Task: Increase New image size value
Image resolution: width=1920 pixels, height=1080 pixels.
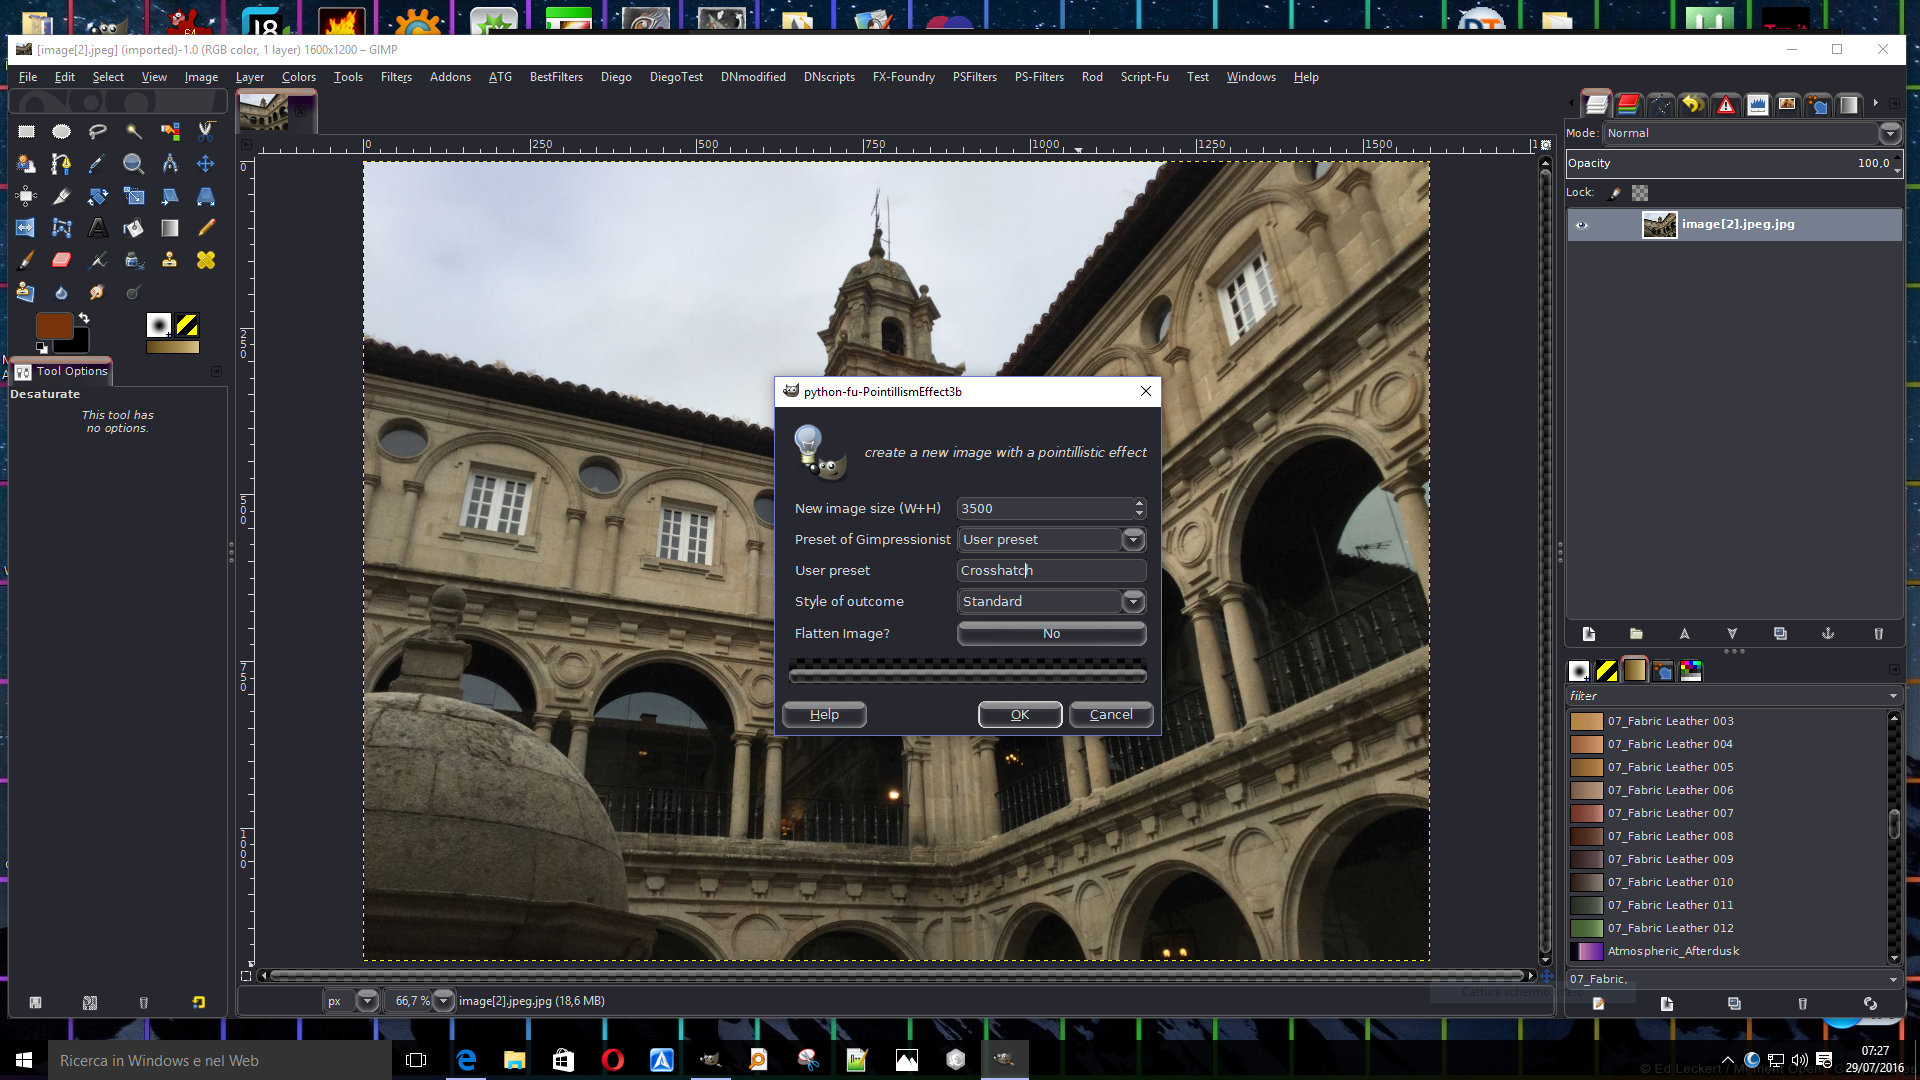Action: [1139, 503]
